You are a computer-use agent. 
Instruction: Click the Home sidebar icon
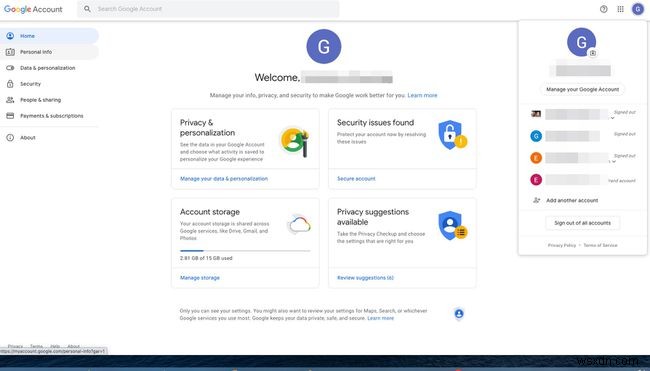pyautogui.click(x=10, y=36)
